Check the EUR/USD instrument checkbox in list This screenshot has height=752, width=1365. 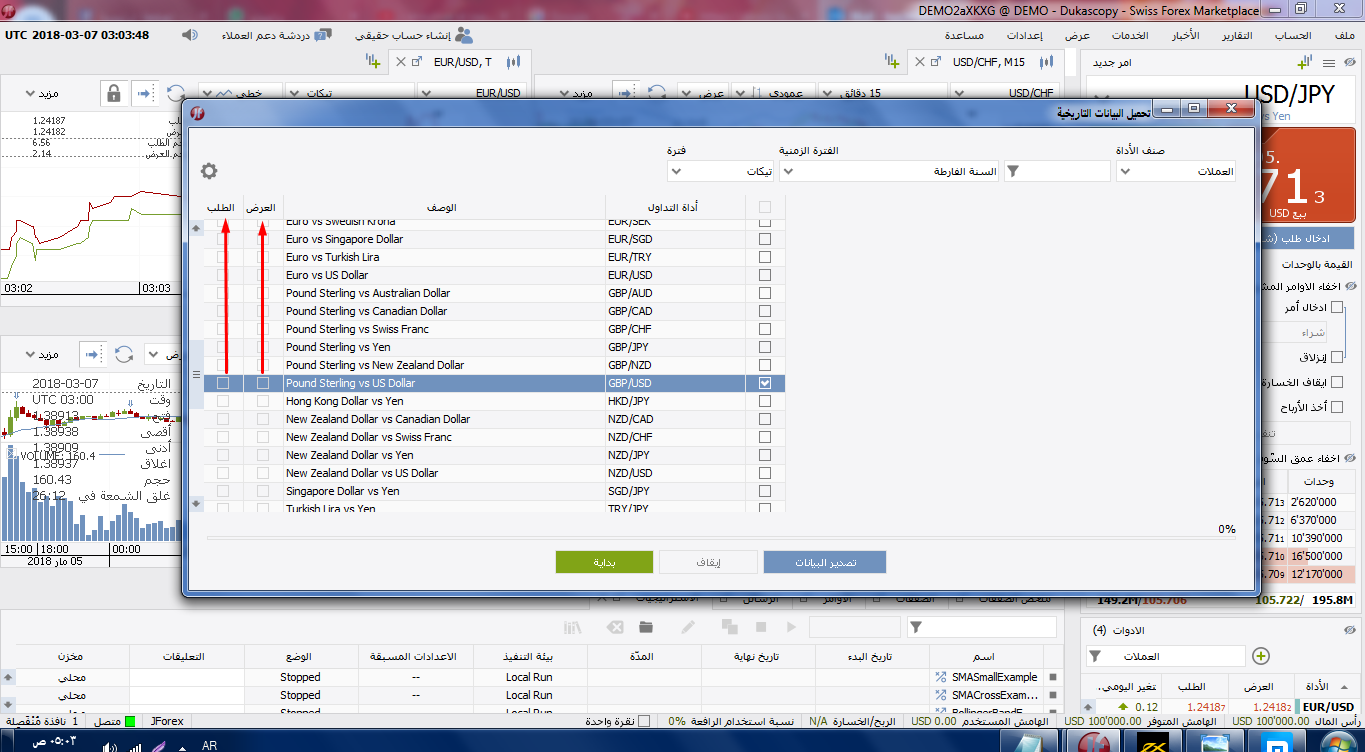tap(765, 275)
